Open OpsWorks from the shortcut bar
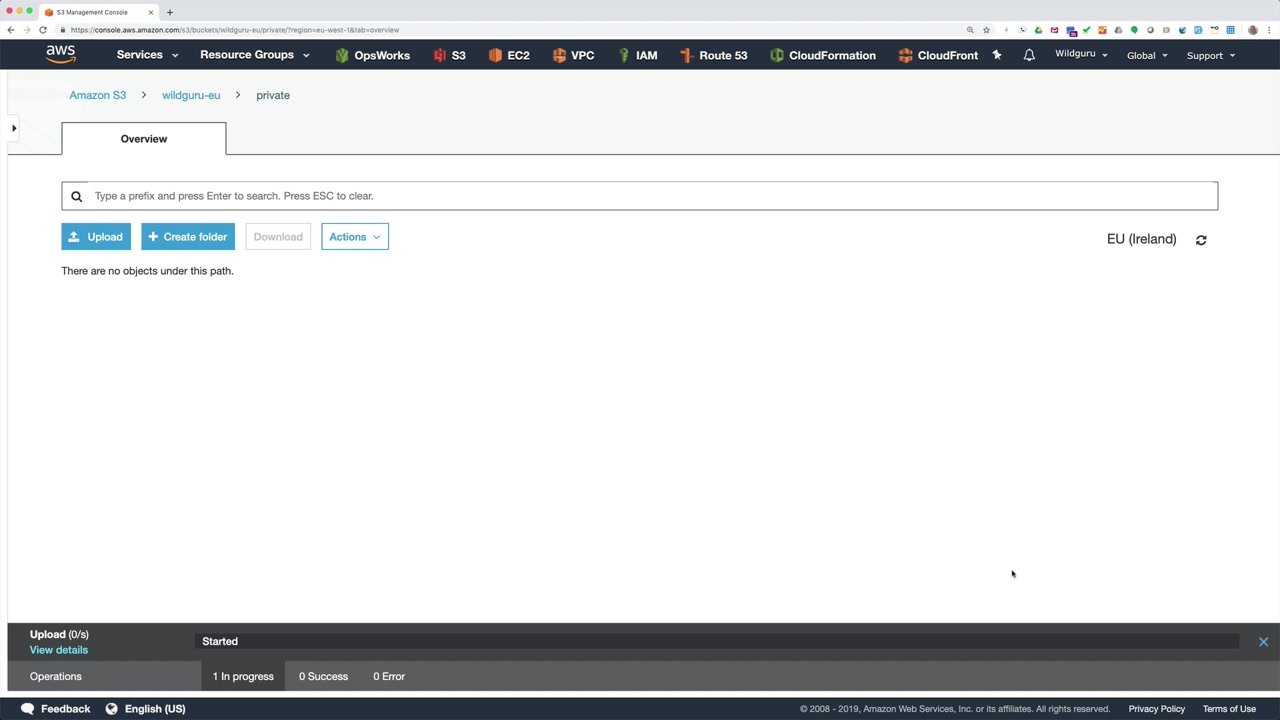 coord(372,55)
